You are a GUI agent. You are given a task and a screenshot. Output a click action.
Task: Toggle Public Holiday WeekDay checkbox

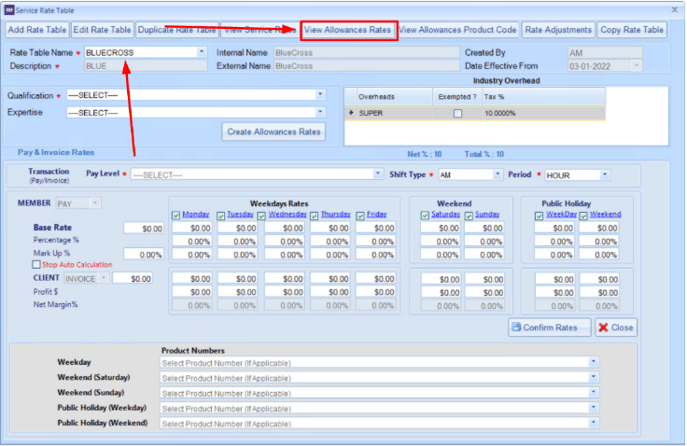(x=539, y=216)
